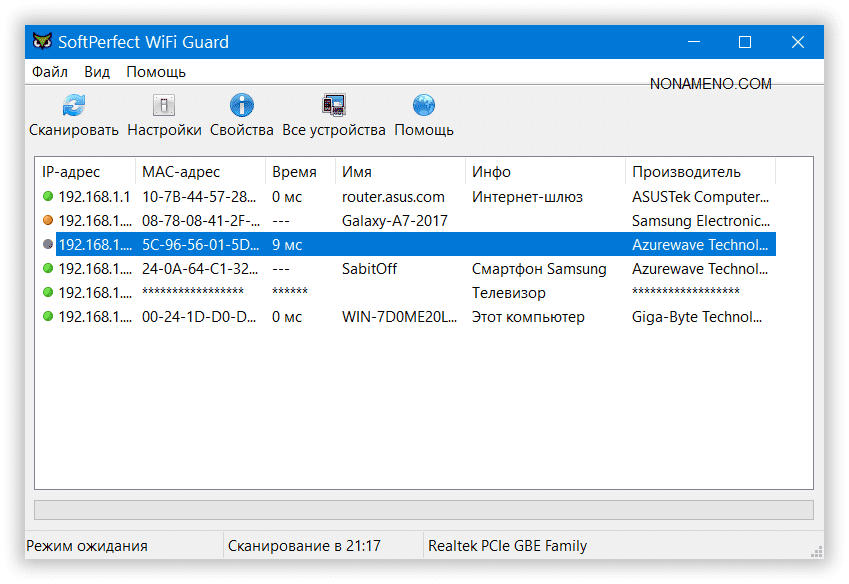Click the Производитель column header
The width and height of the screenshot is (849, 584).
pyautogui.click(x=700, y=172)
